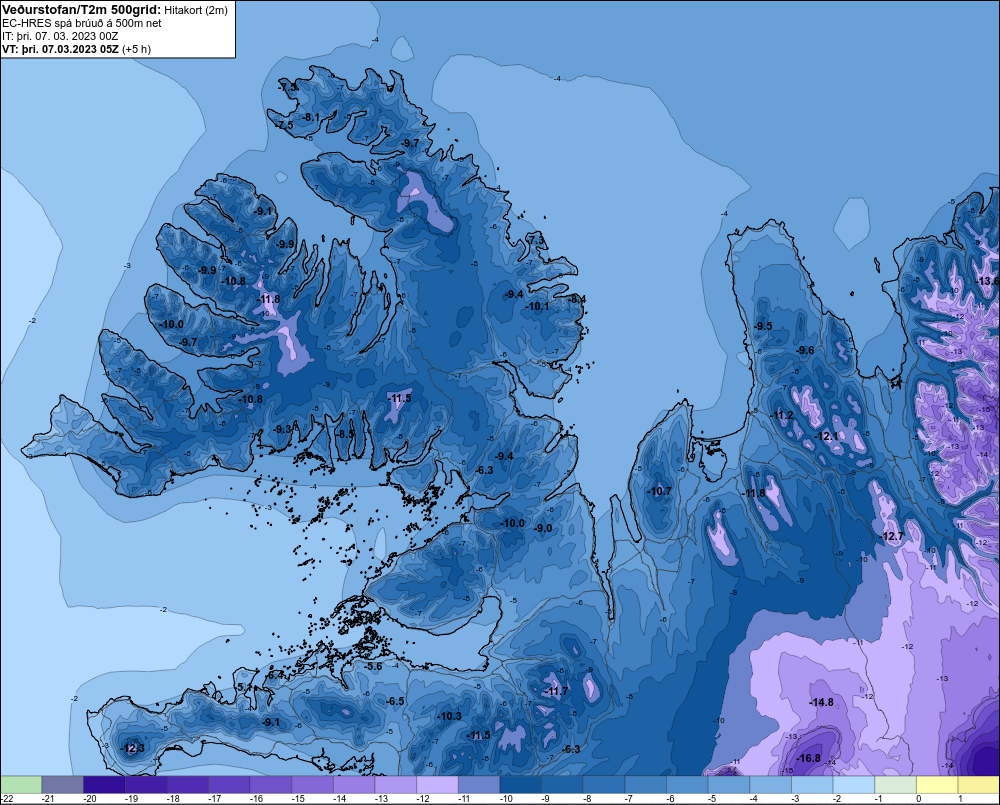Click the -8.5 temperature value
Viewport: 1000px width, 805px height.
tap(344, 434)
